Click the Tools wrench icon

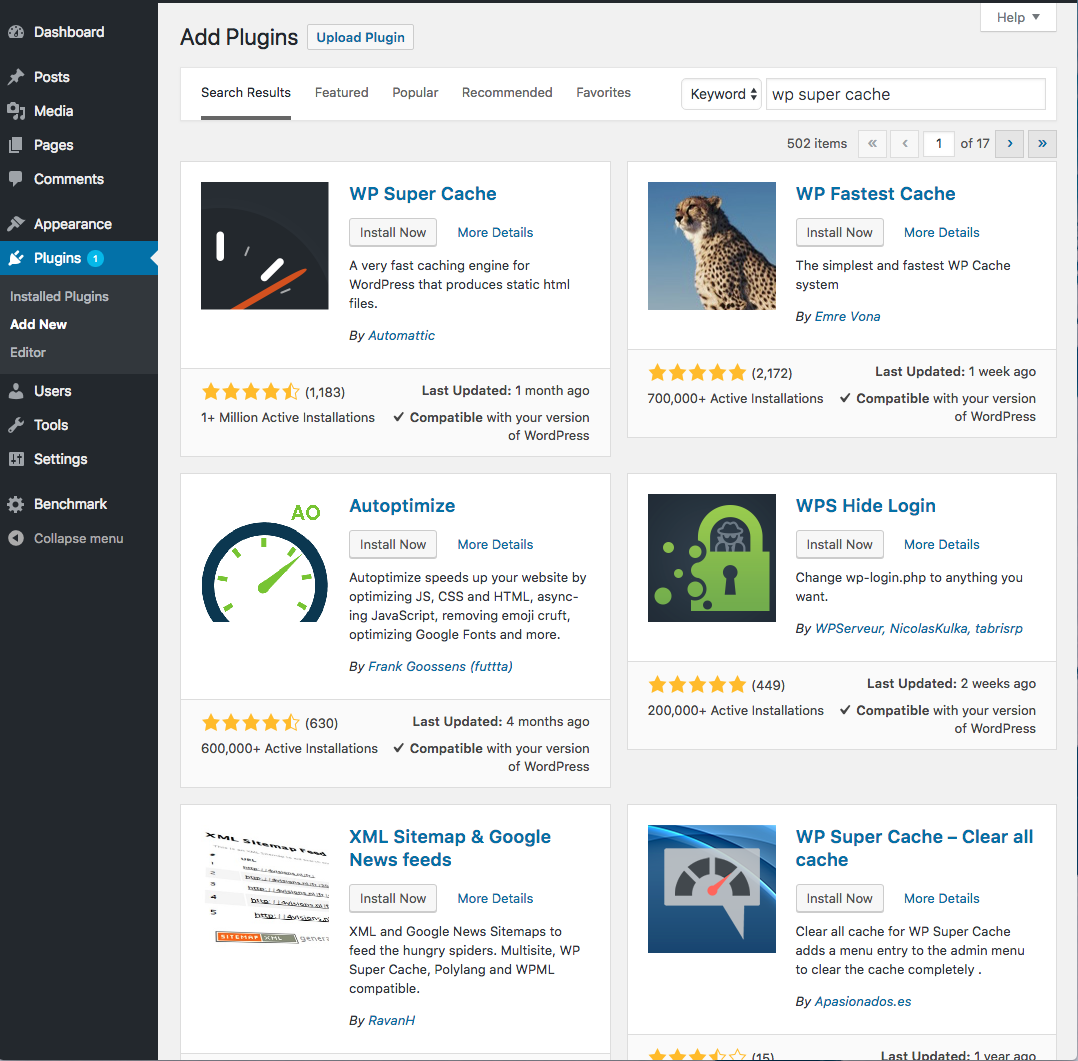coord(16,425)
